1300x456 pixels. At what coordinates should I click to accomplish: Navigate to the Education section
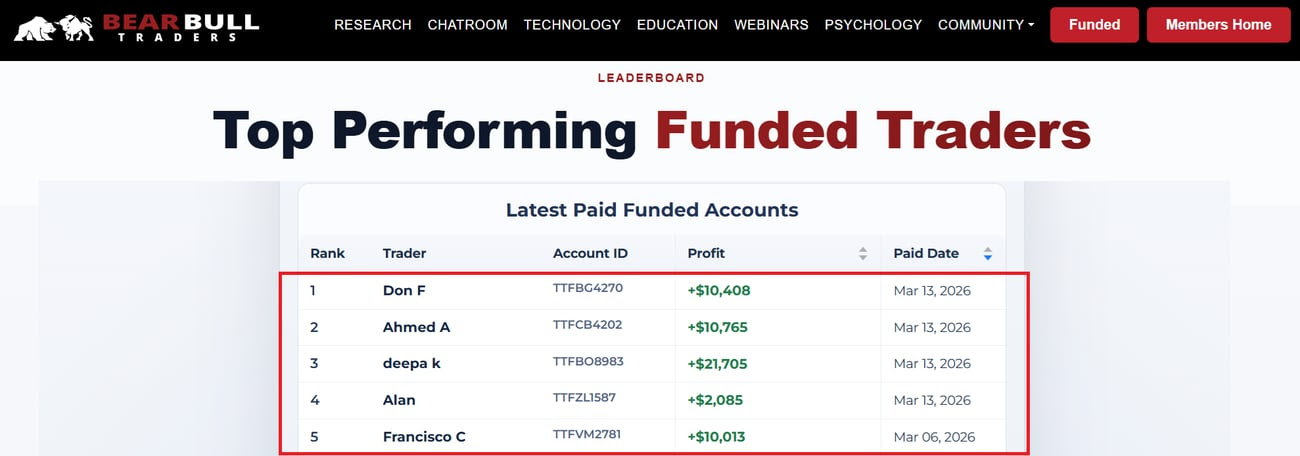[x=677, y=25]
